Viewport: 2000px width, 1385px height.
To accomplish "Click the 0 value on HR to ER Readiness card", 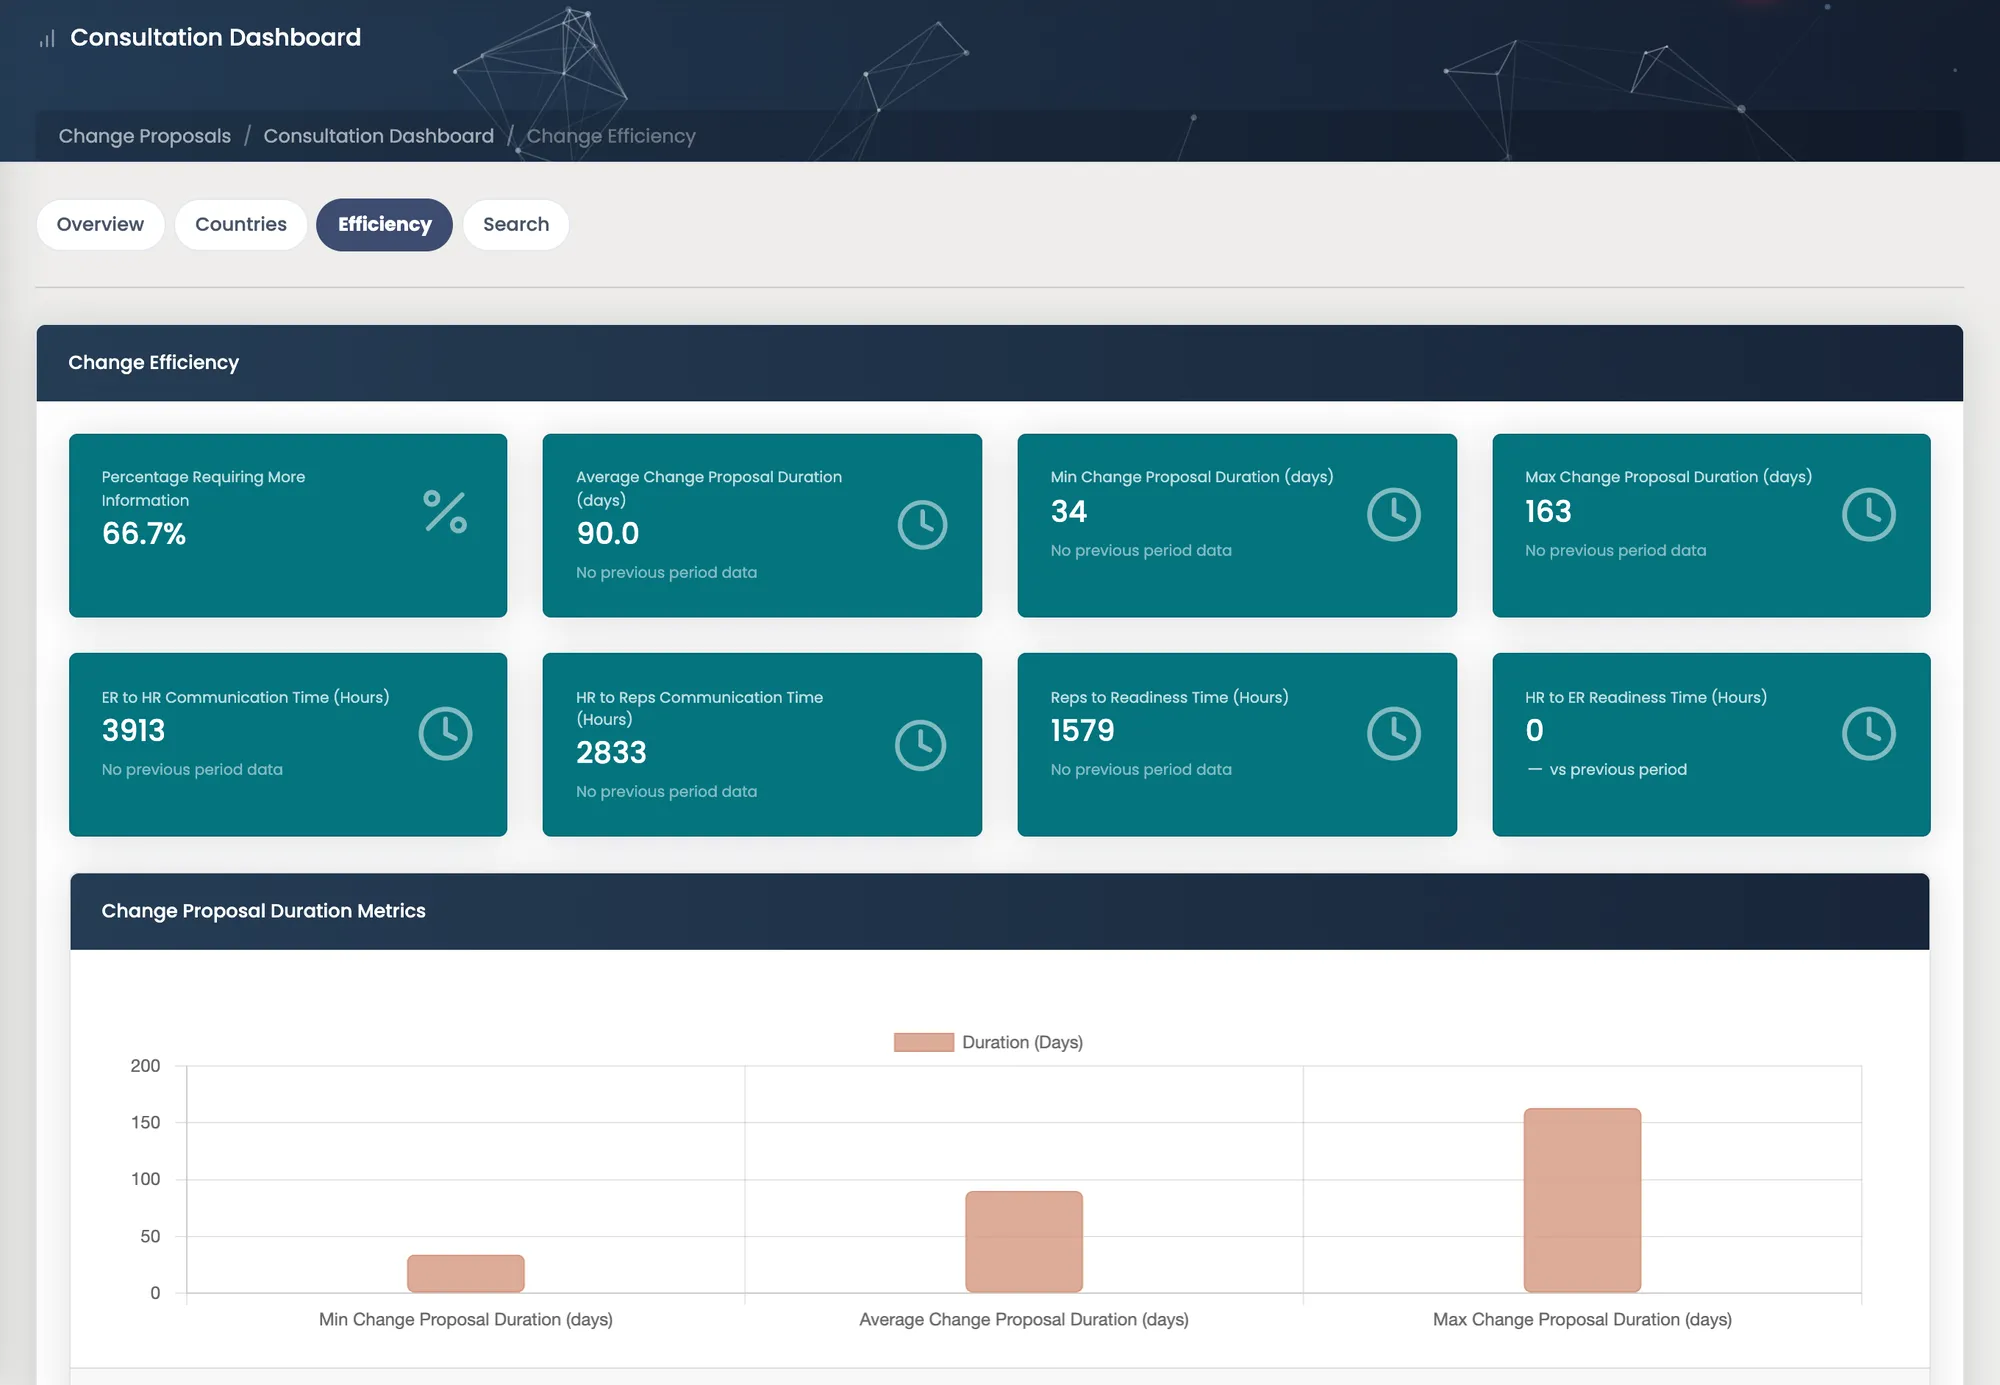I will click(x=1534, y=731).
